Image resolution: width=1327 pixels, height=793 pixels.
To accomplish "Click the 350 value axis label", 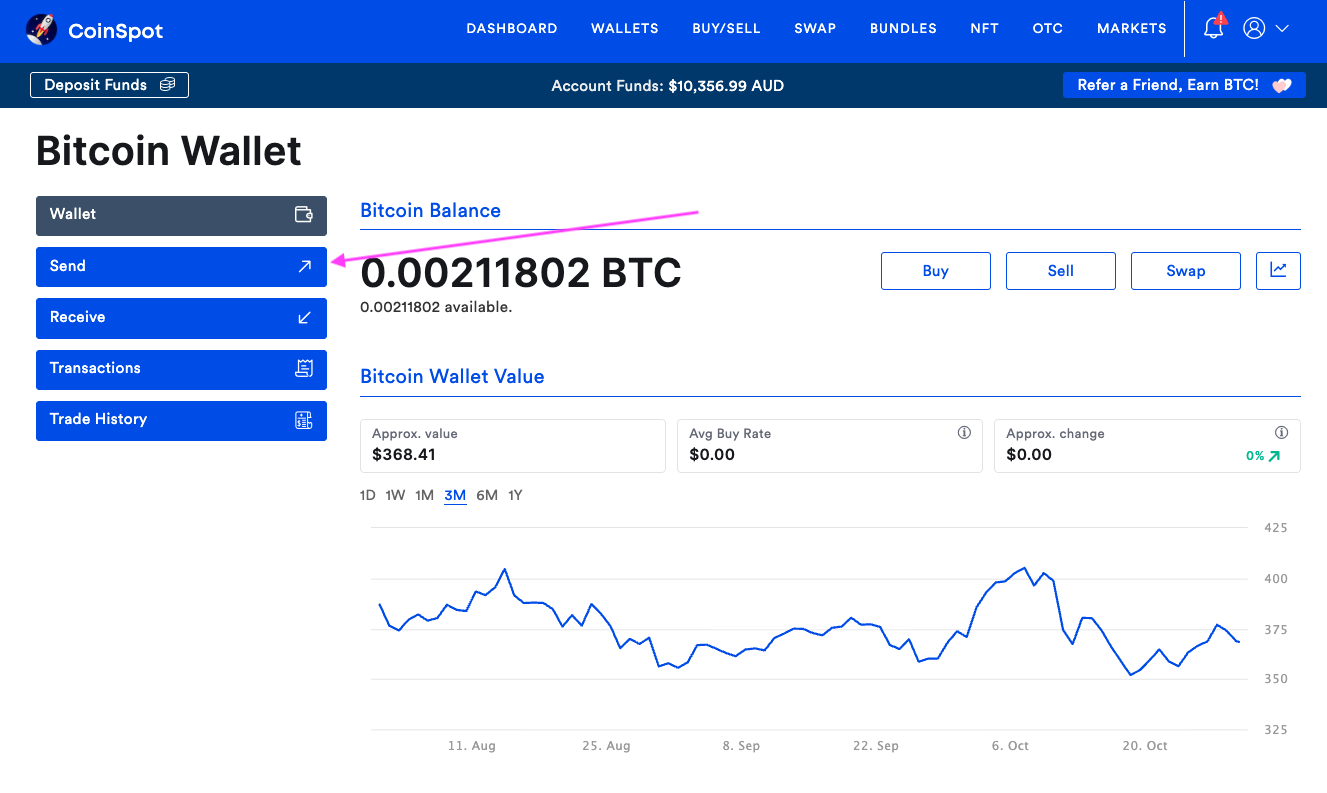I will click(1274, 679).
